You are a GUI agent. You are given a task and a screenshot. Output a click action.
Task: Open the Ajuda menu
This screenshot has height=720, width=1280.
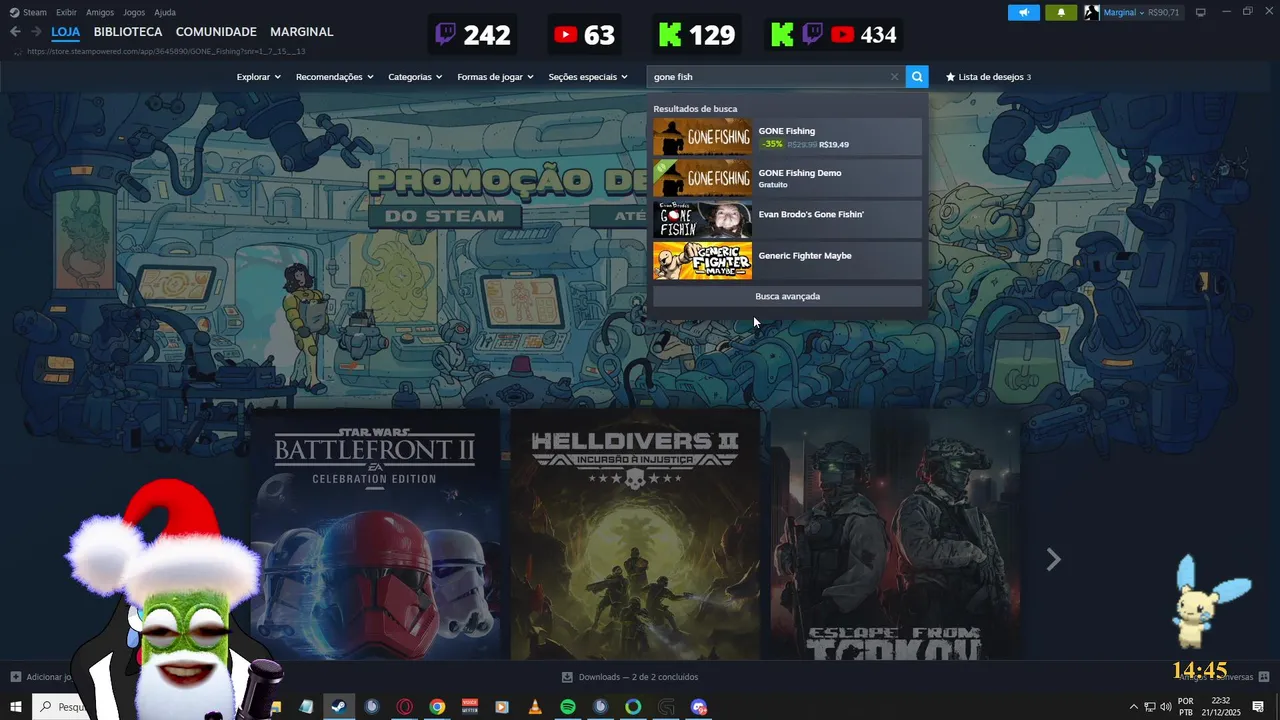pyautogui.click(x=165, y=12)
